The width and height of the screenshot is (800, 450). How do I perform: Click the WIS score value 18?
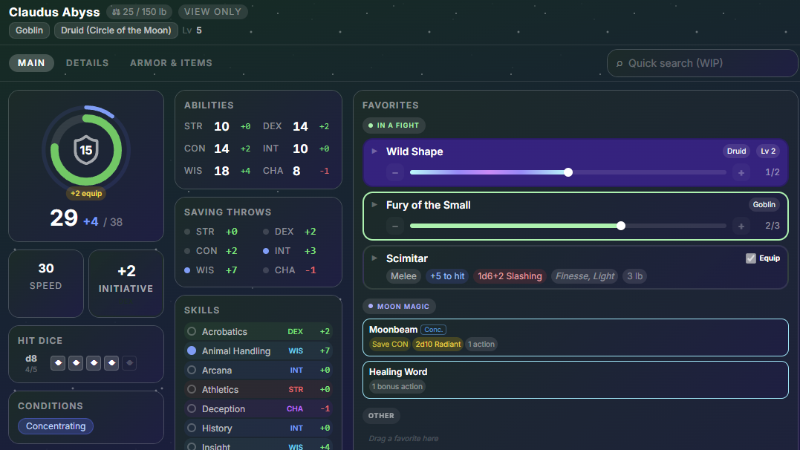[x=221, y=171]
